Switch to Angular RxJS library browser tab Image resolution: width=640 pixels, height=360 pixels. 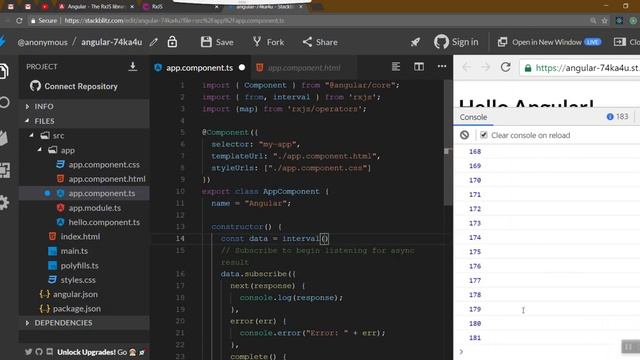tap(96, 7)
